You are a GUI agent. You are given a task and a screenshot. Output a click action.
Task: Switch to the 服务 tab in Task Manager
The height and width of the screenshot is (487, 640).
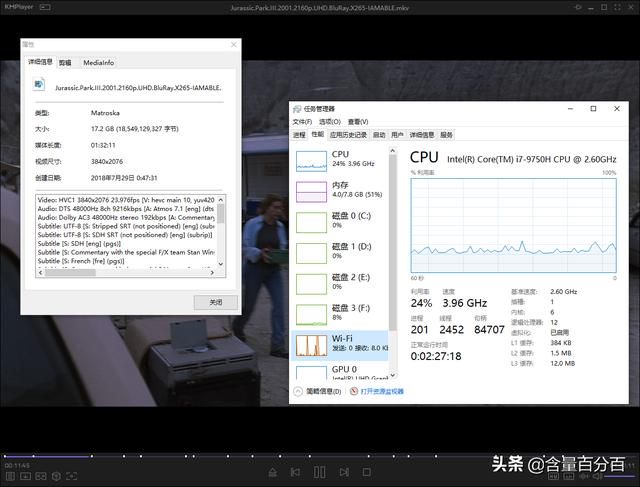point(446,135)
